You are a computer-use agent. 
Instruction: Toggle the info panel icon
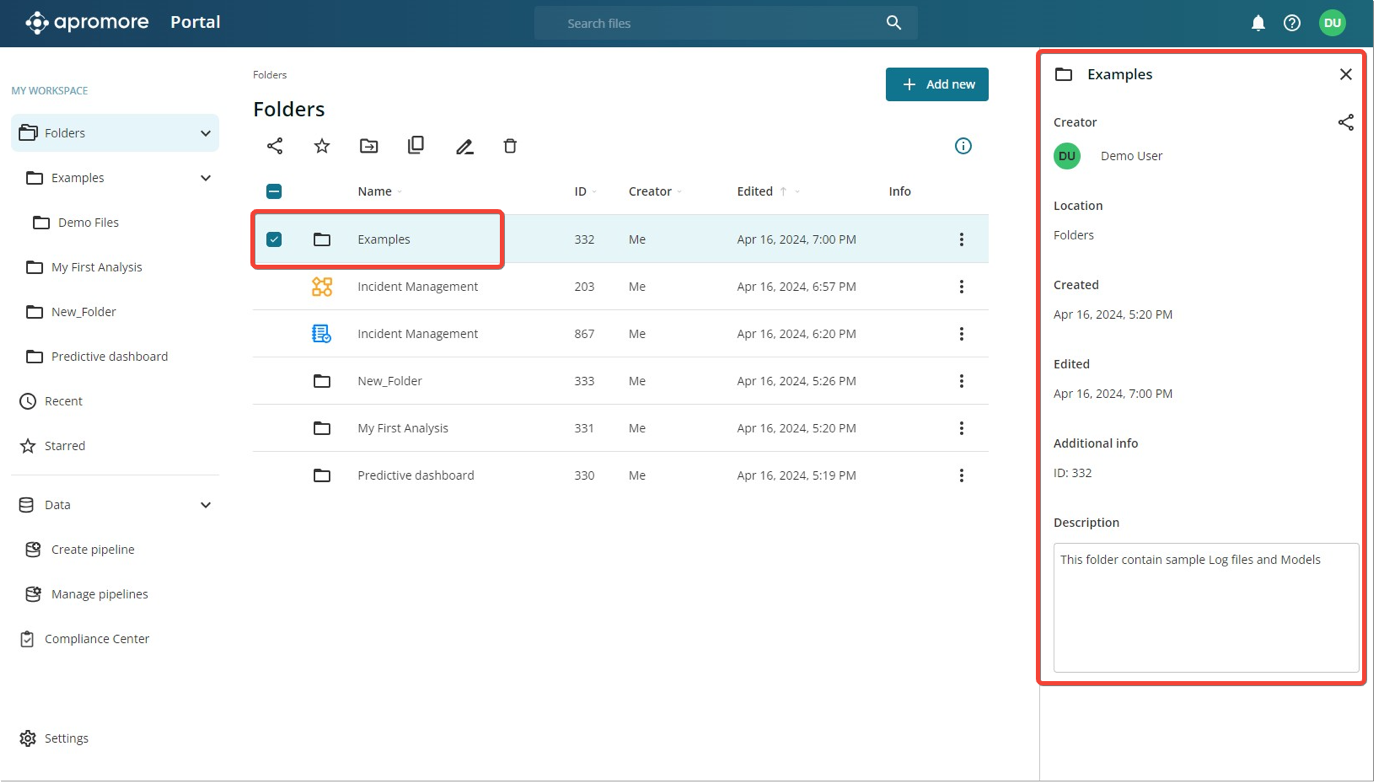tap(963, 146)
